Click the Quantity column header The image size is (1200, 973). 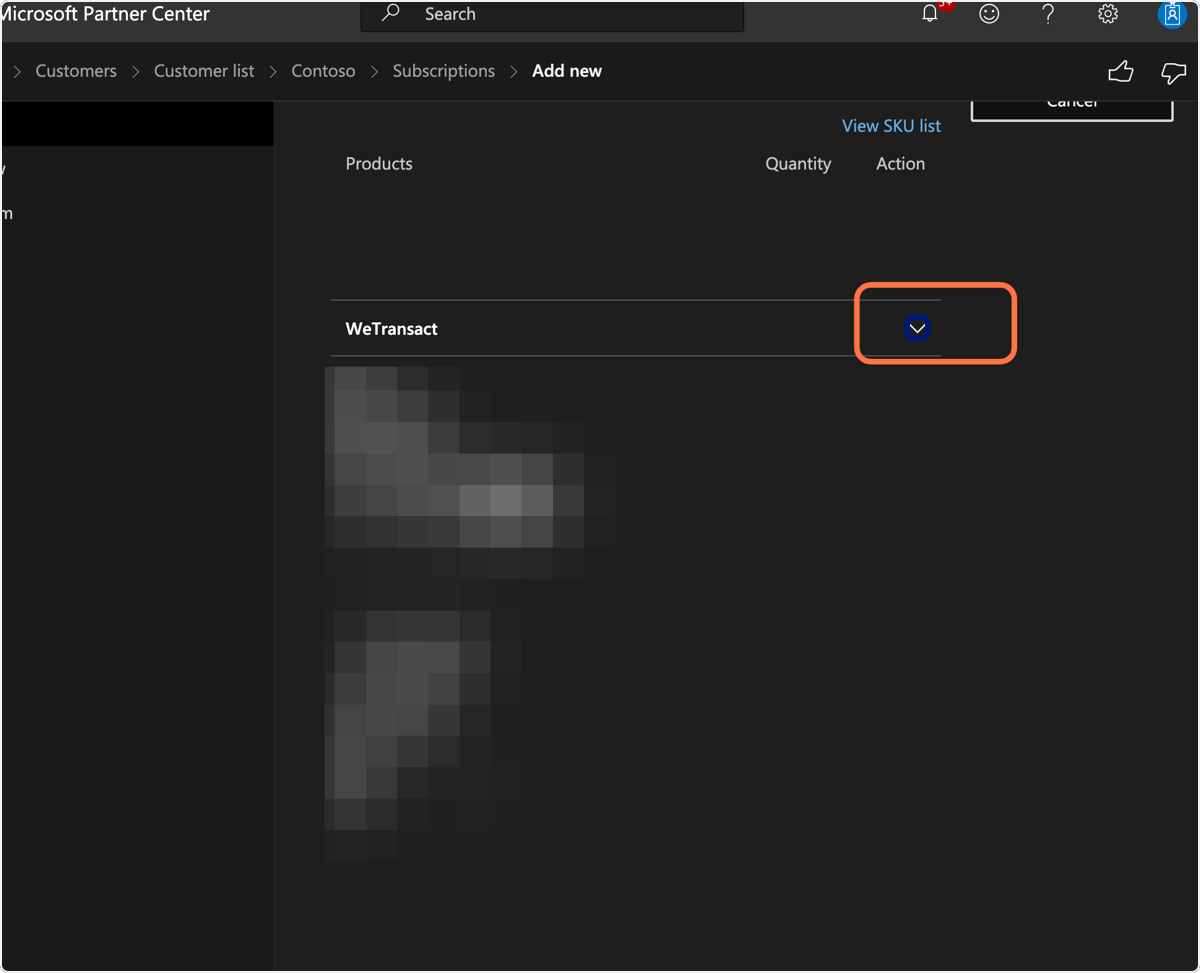(798, 164)
